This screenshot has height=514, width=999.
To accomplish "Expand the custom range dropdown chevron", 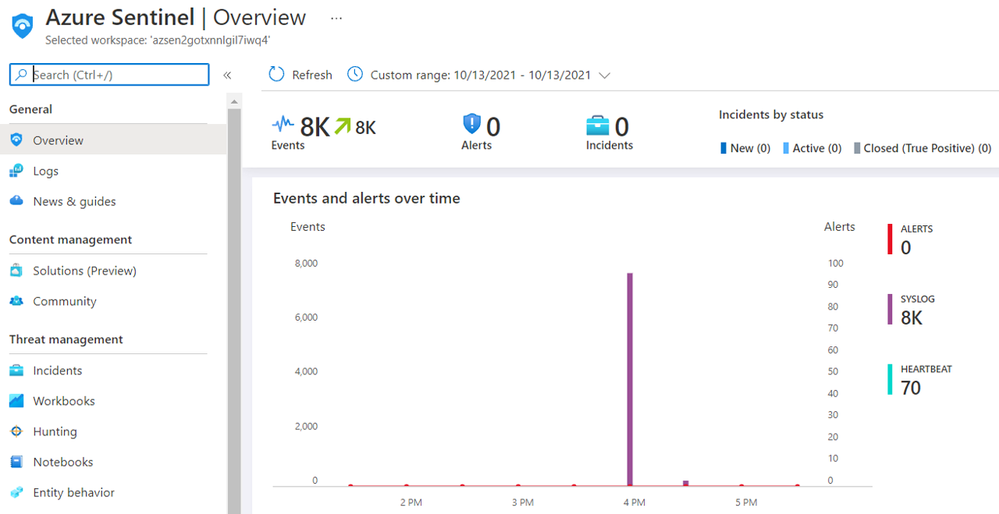I will click(x=605, y=75).
